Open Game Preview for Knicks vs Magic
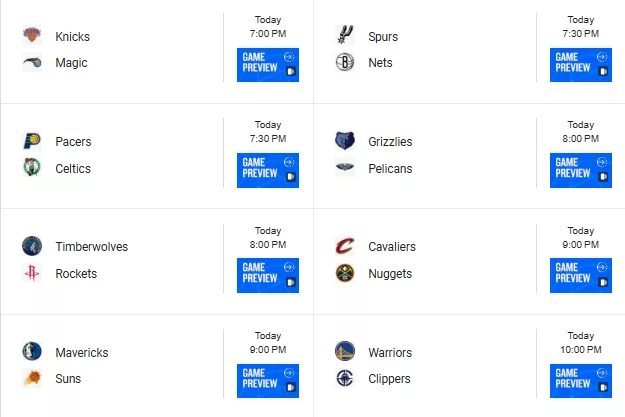 (x=268, y=65)
